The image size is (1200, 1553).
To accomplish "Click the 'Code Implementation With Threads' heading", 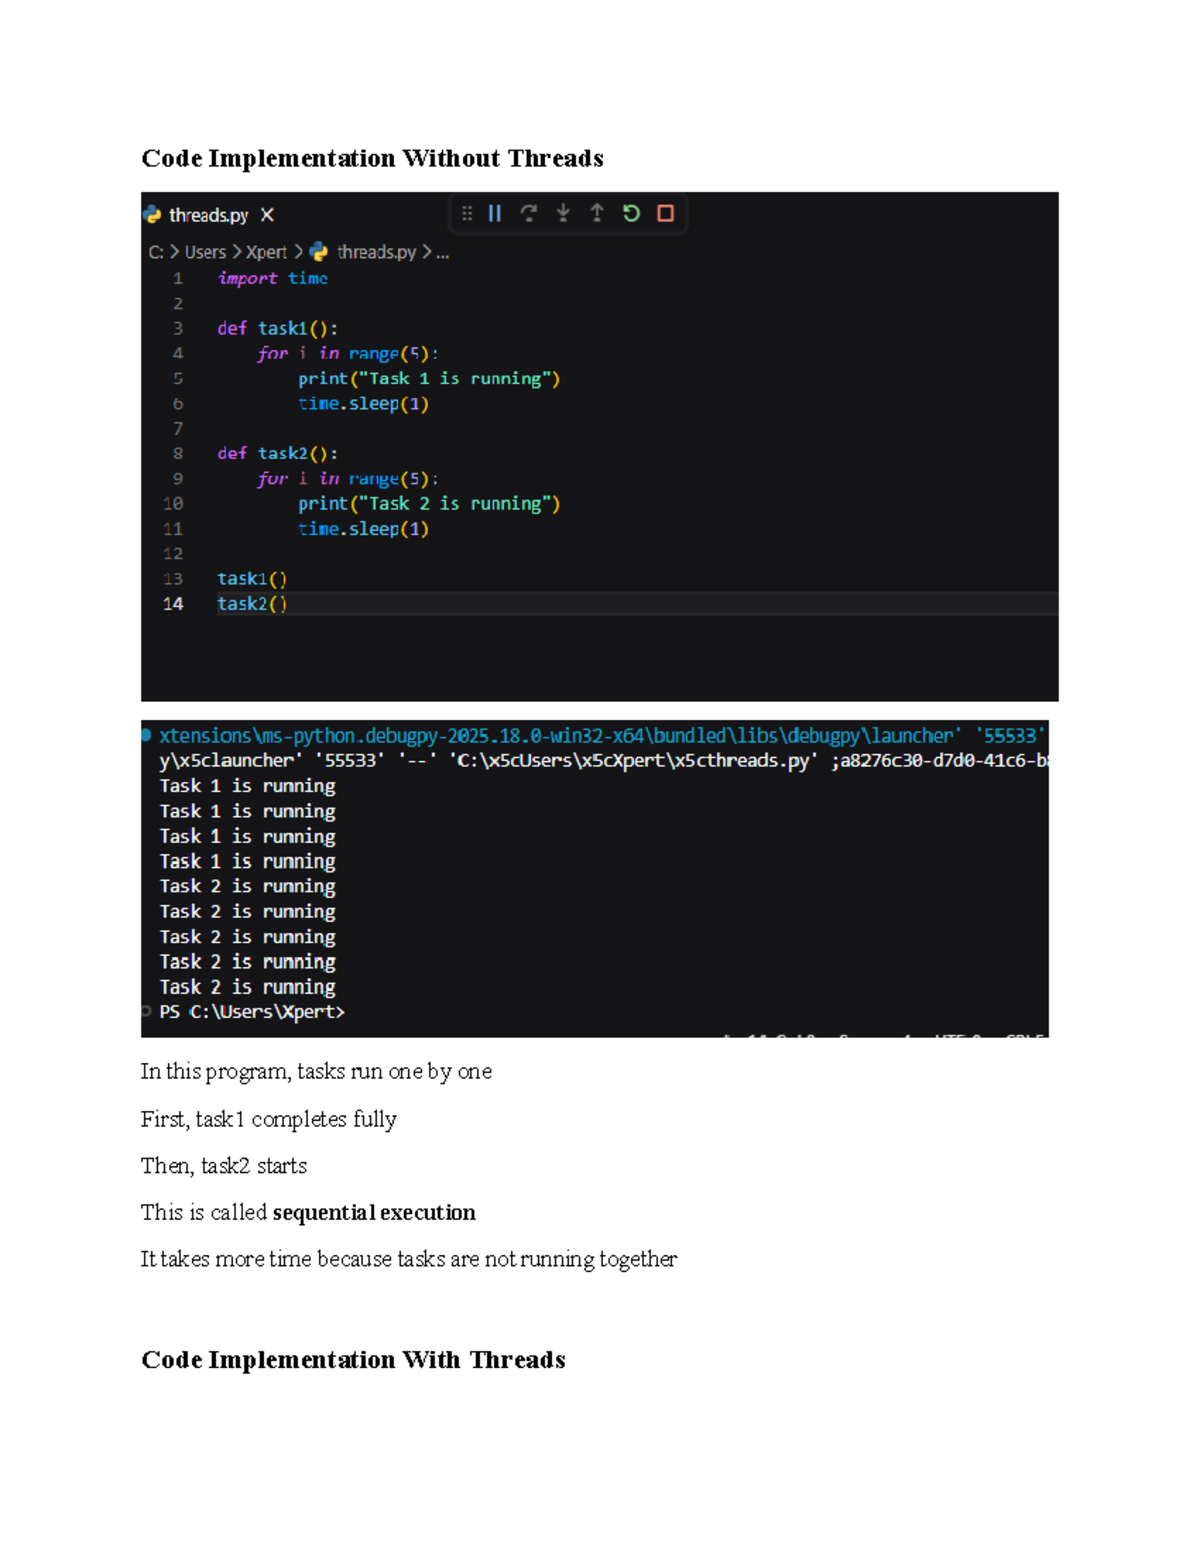I will [353, 1360].
